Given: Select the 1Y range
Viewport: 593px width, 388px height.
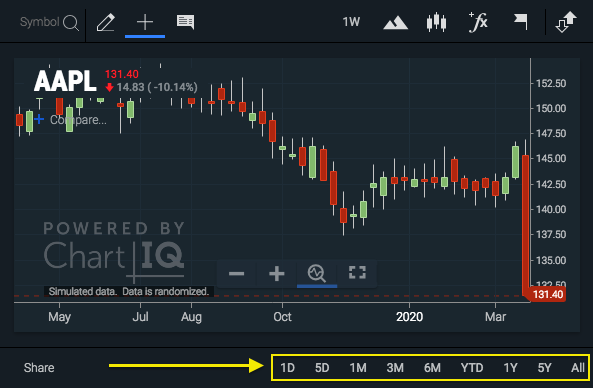Looking at the screenshot, I should pyautogui.click(x=510, y=368).
